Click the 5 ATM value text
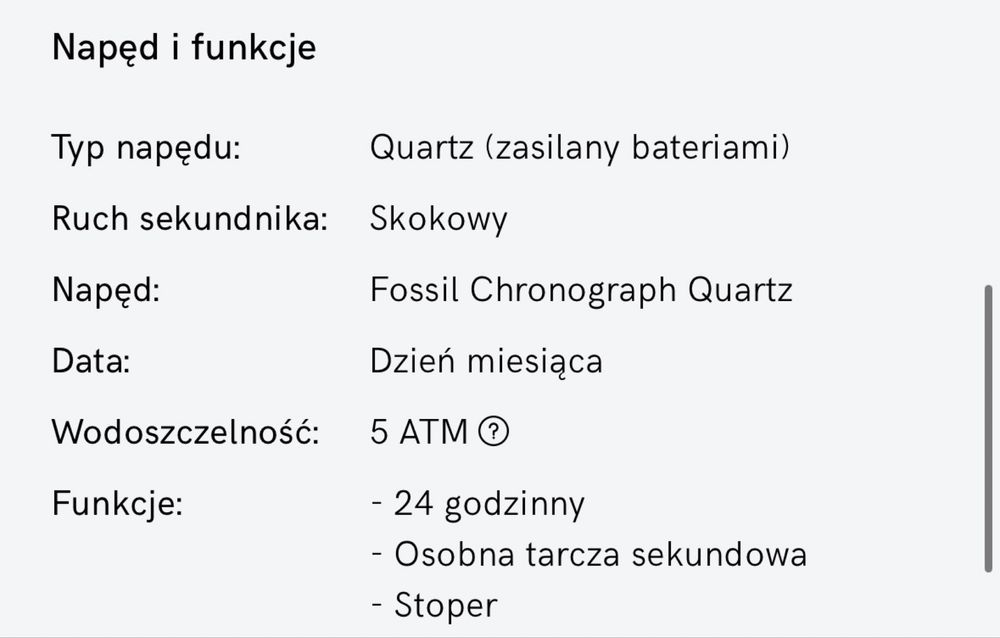This screenshot has height=638, width=1000. [419, 432]
